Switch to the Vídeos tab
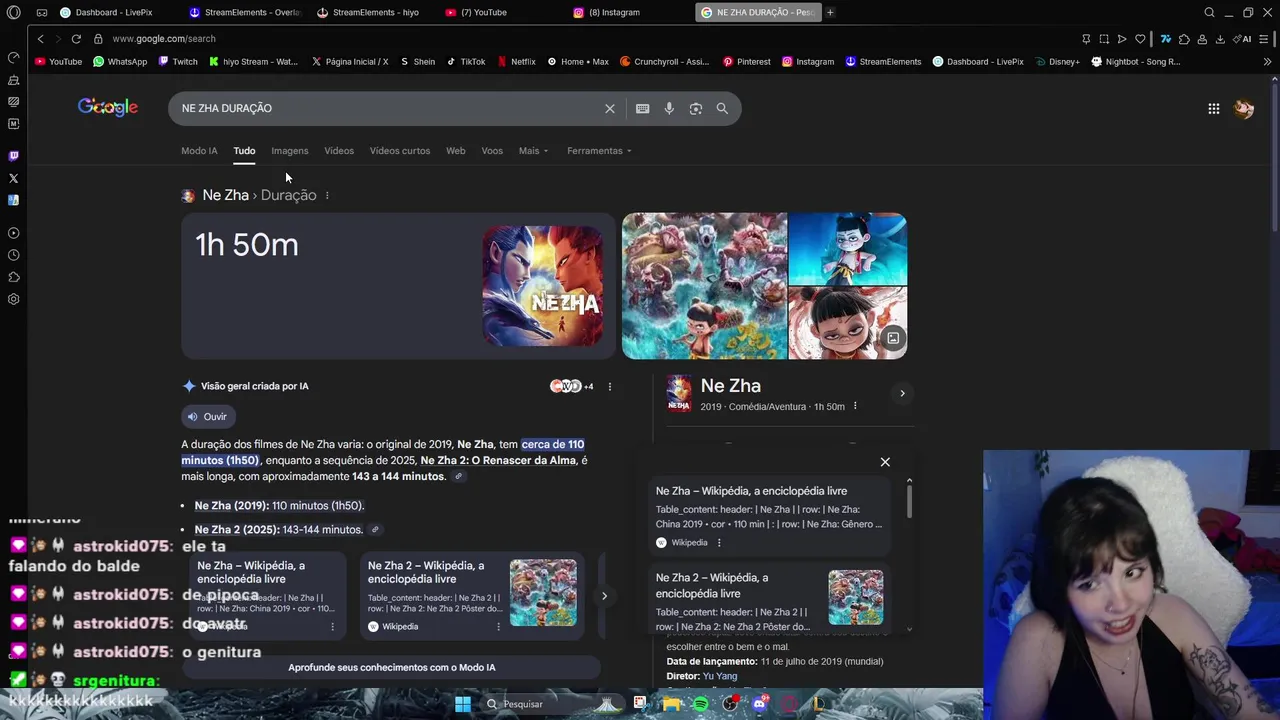The width and height of the screenshot is (1280, 720). coord(339,151)
